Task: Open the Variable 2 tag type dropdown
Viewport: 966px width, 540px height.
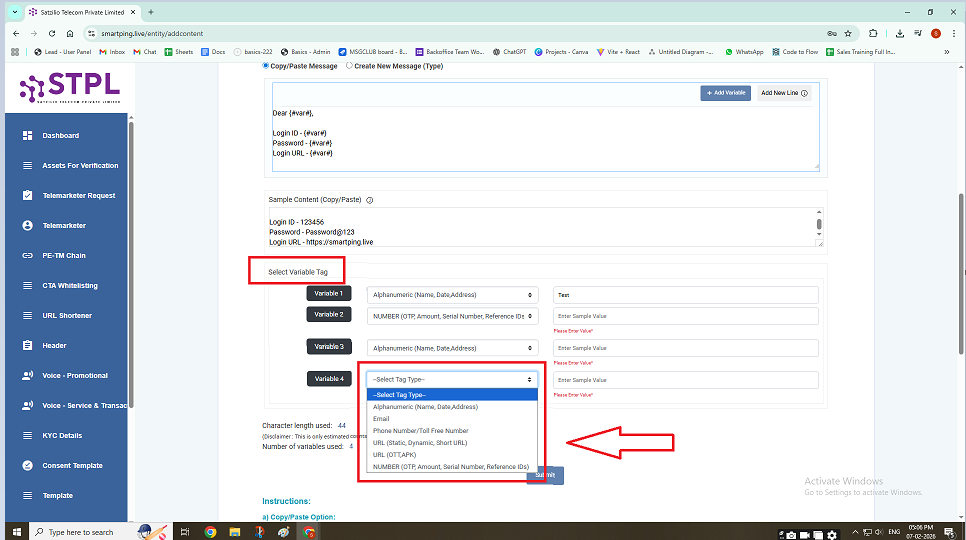Action: coord(452,316)
